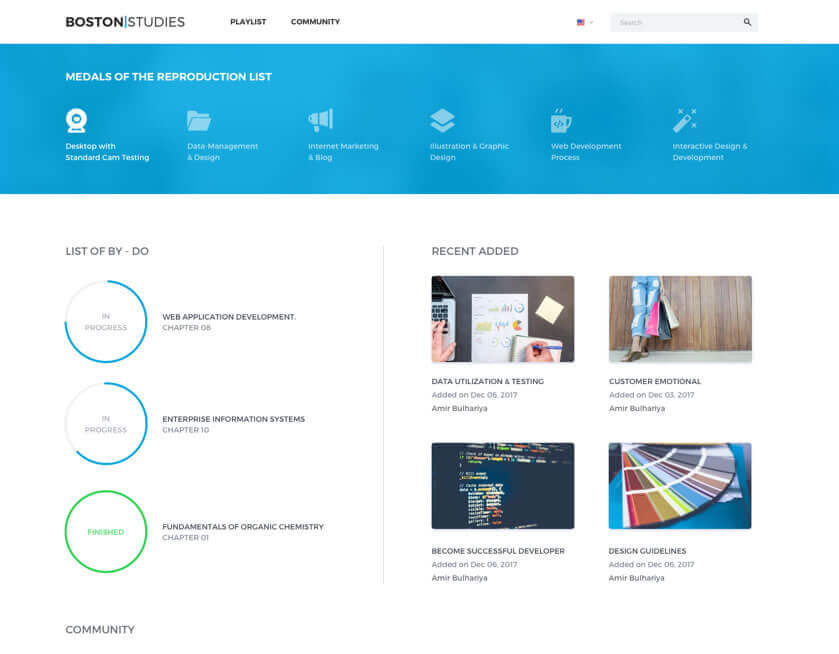Click the Boston Studies logo
The image size is (839, 654).
tap(125, 22)
